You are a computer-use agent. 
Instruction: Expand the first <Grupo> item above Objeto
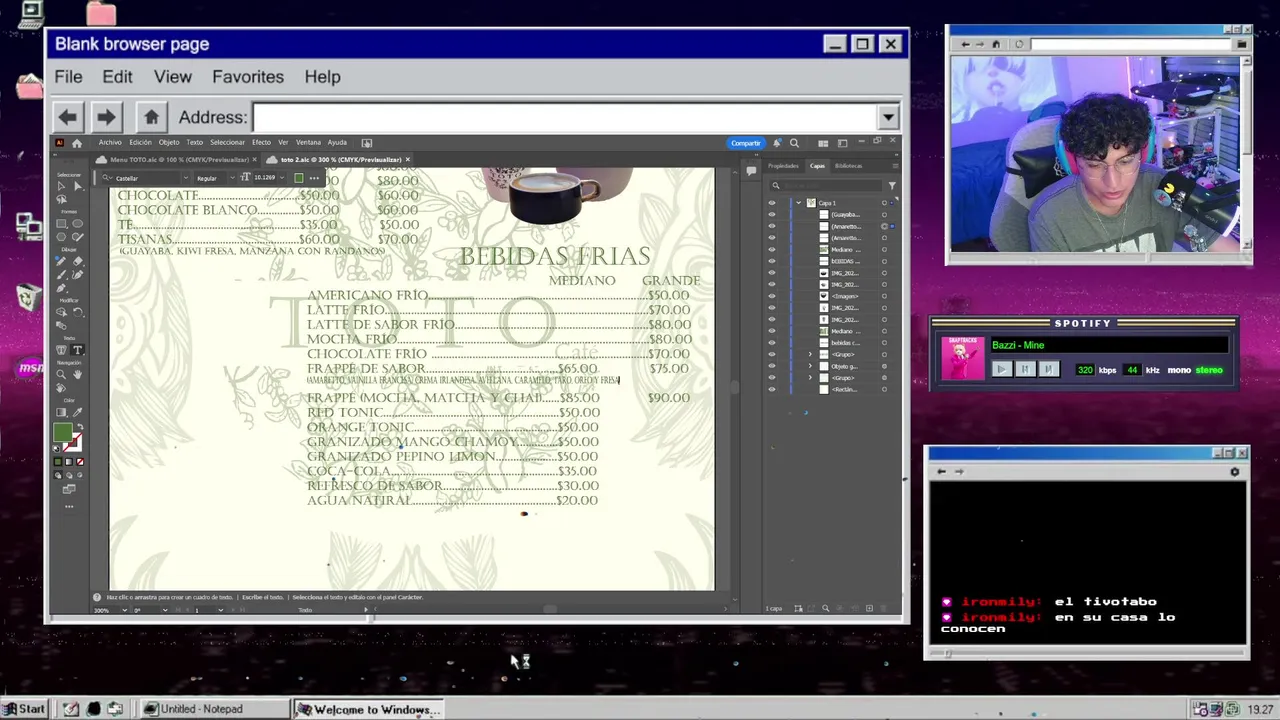click(x=810, y=355)
